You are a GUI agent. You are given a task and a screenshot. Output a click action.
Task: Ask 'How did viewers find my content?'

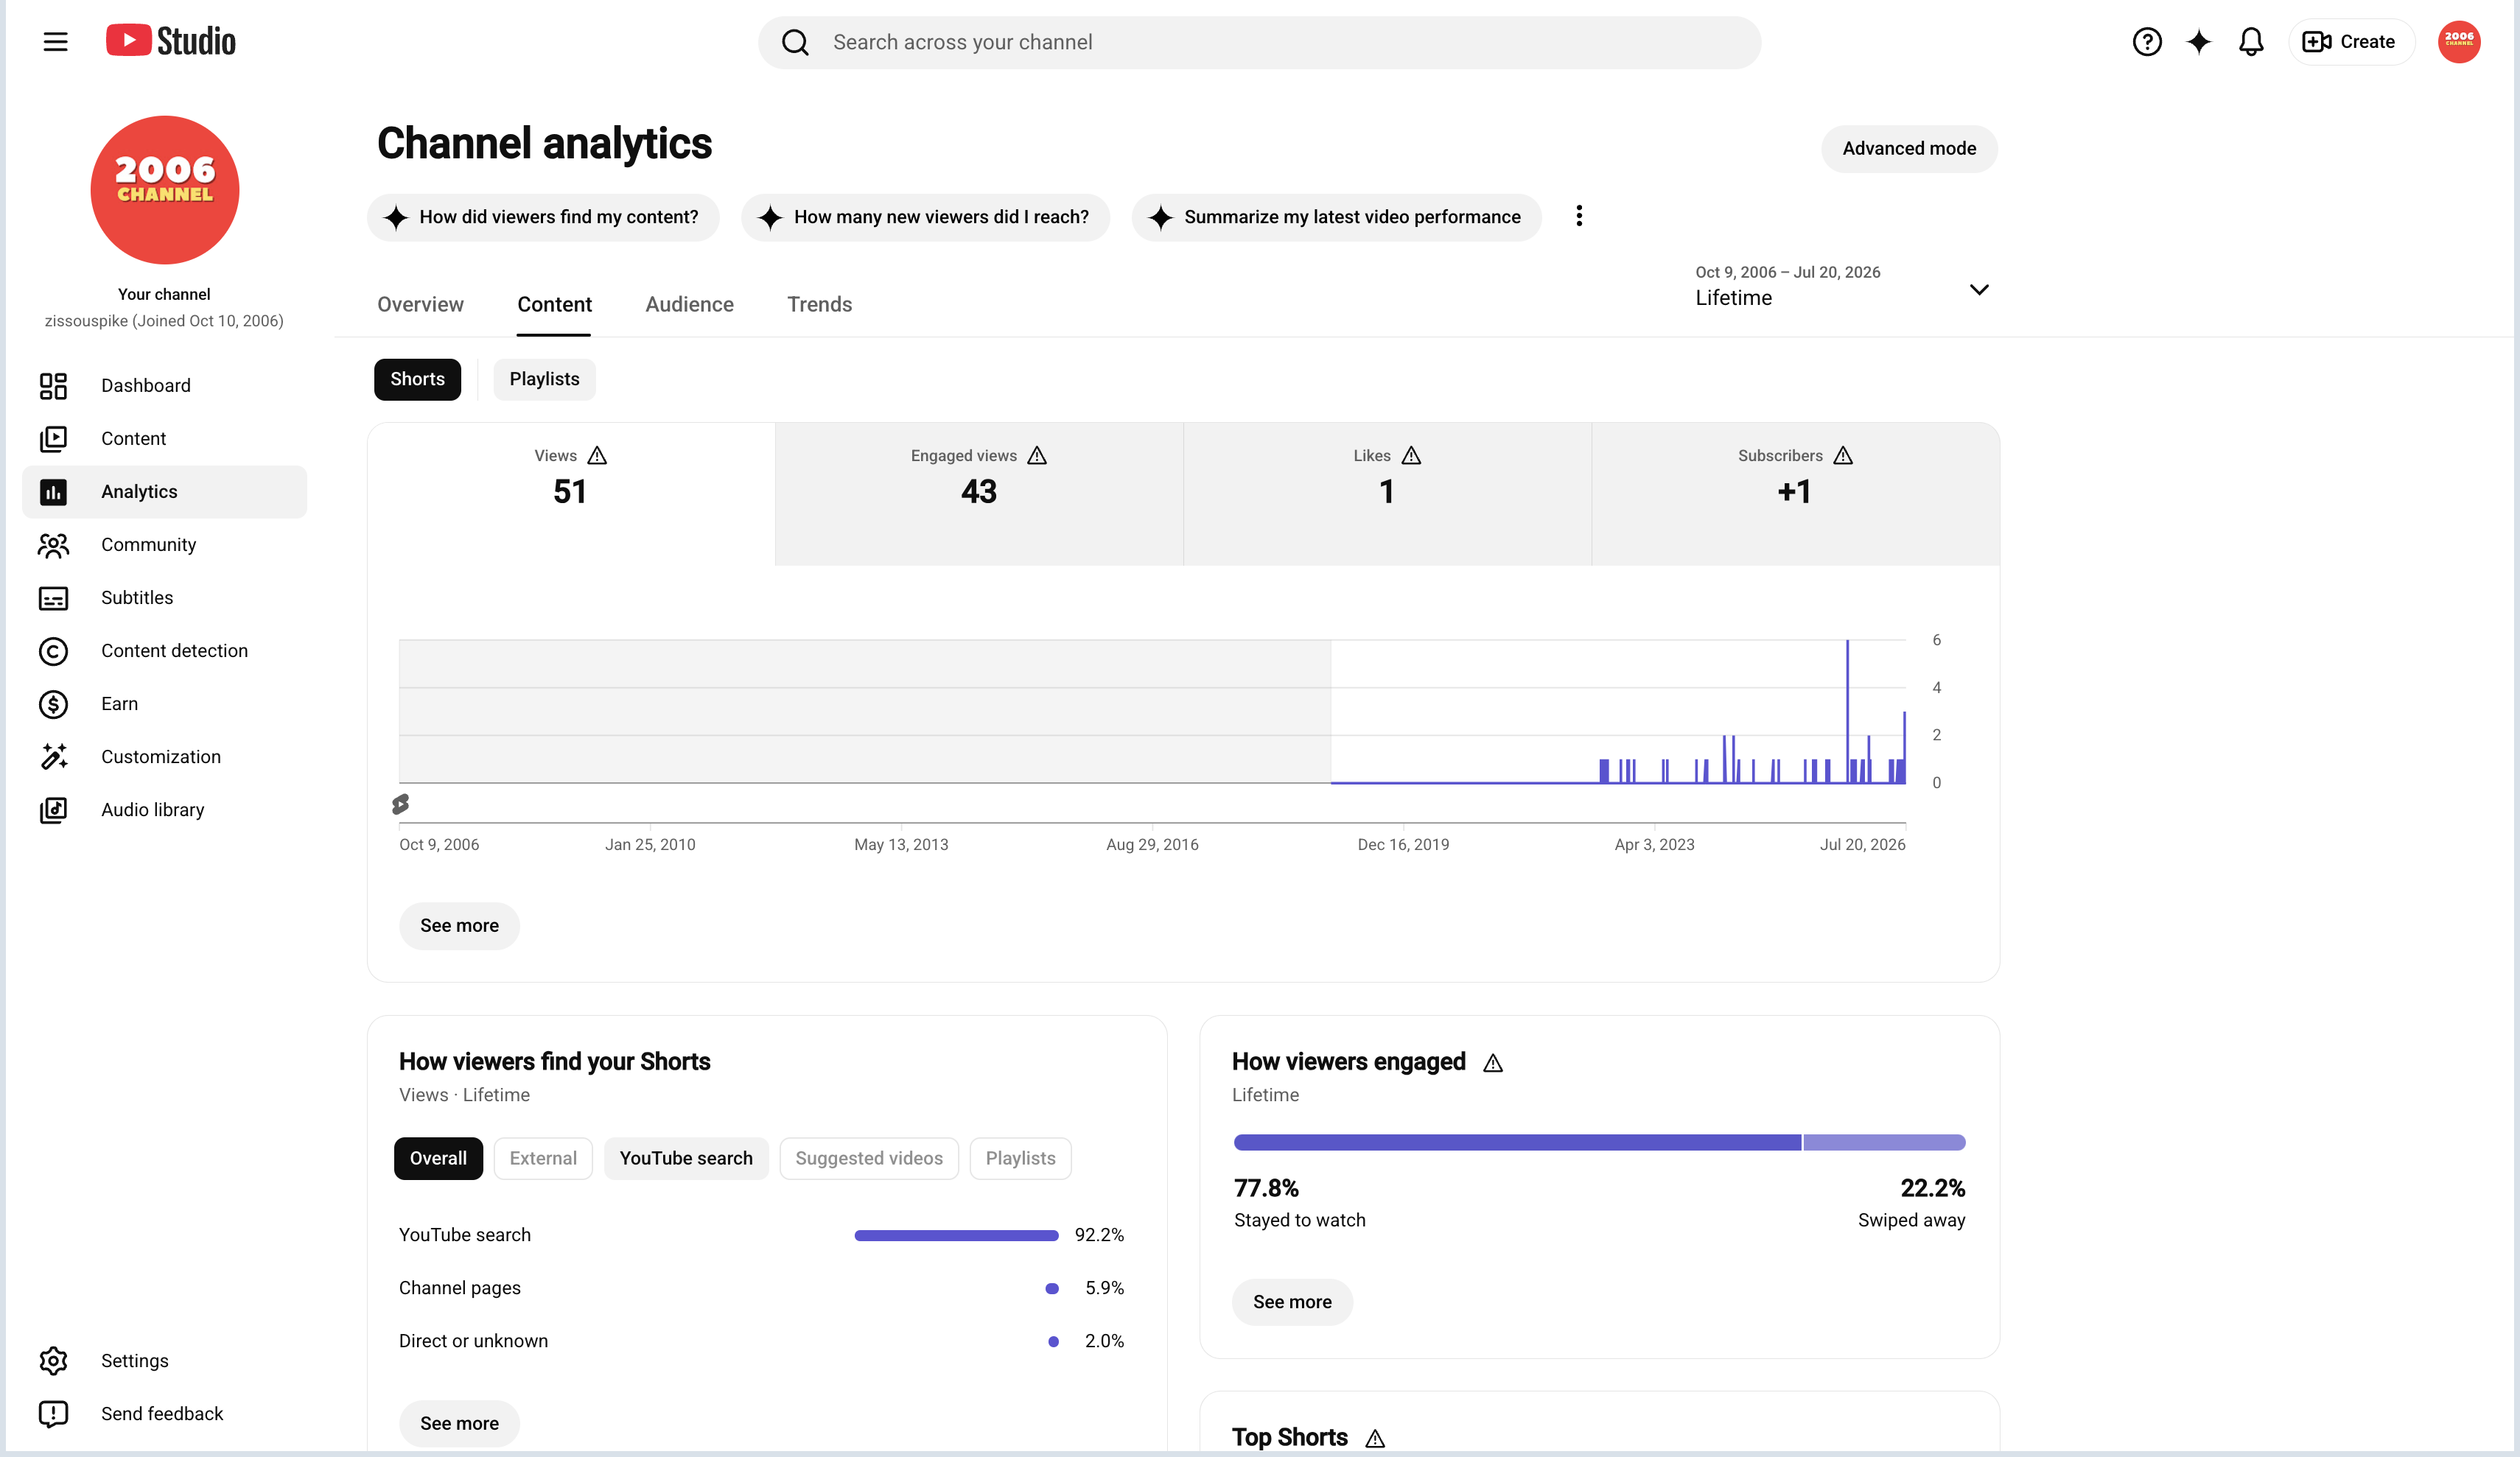[x=543, y=217]
